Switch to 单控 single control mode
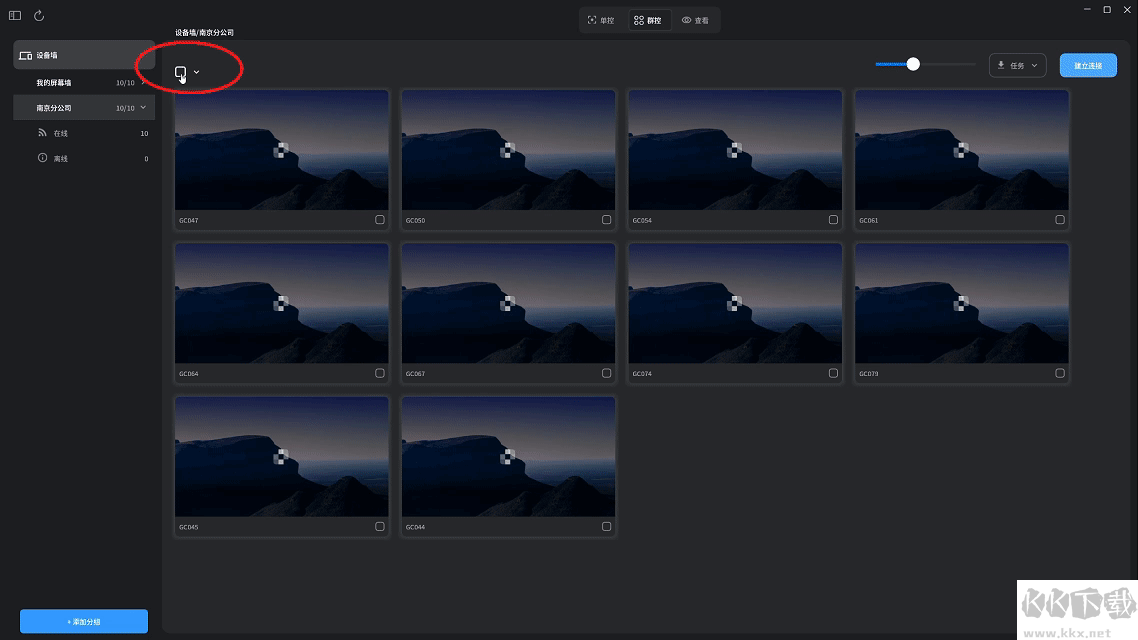1138x640 pixels. click(x=601, y=20)
